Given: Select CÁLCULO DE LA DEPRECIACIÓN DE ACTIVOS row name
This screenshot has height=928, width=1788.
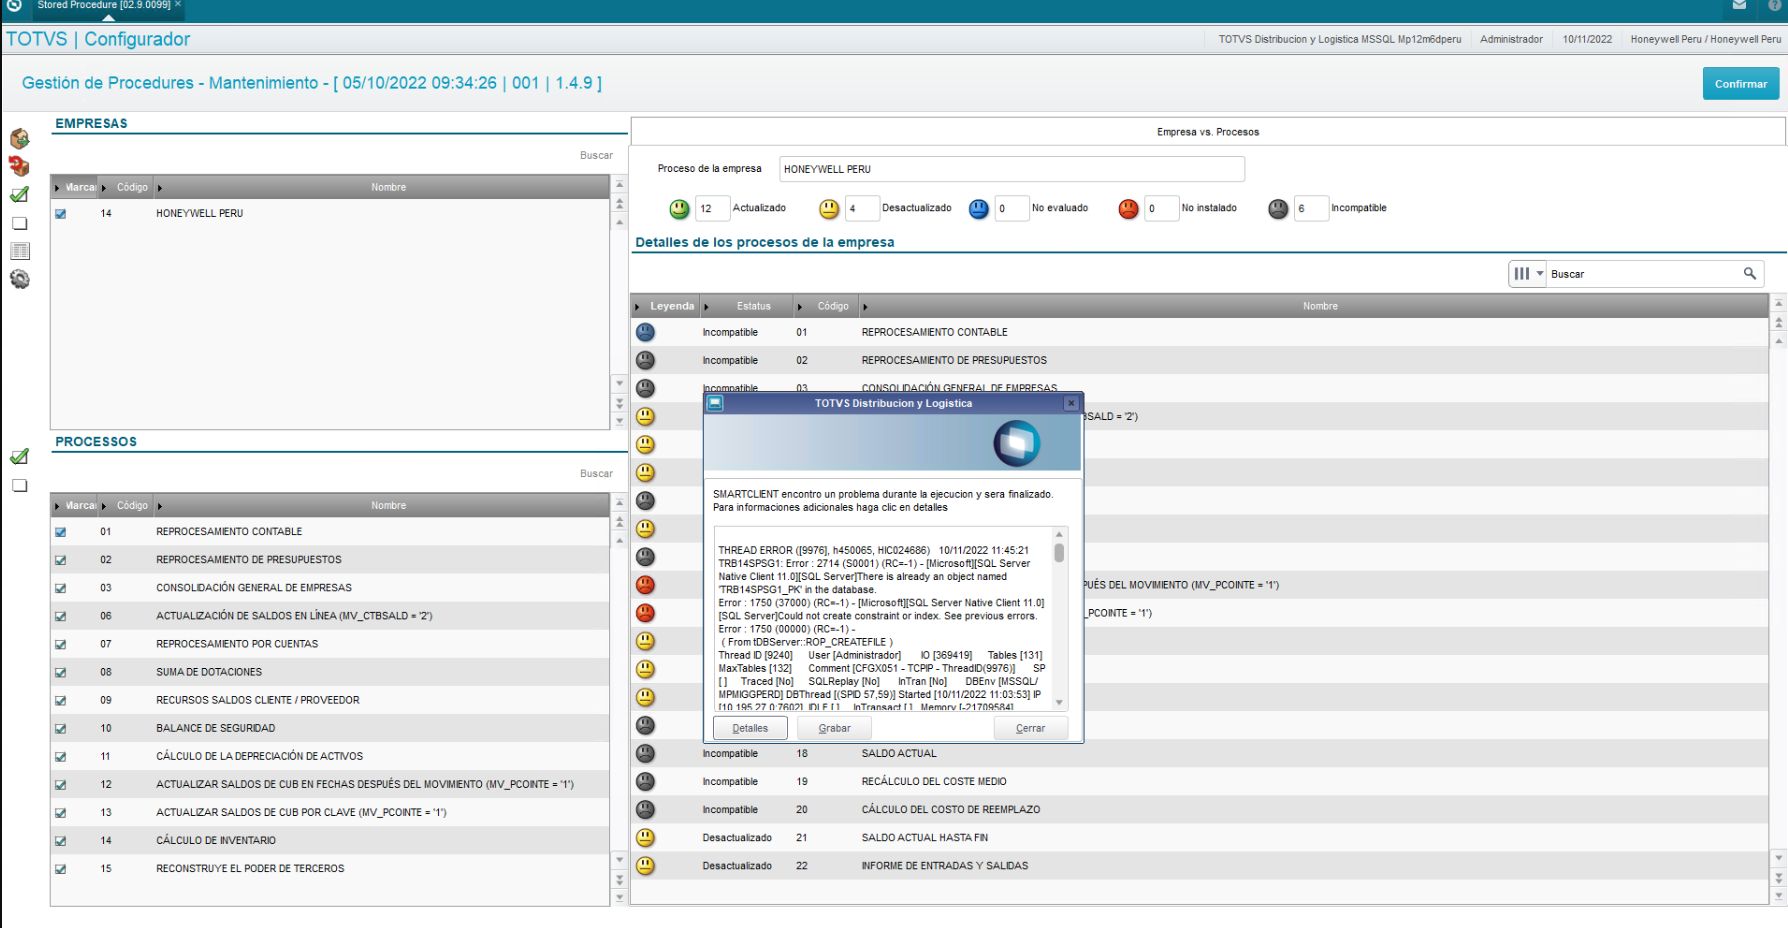Looking at the screenshot, I should pyautogui.click(x=259, y=756).
